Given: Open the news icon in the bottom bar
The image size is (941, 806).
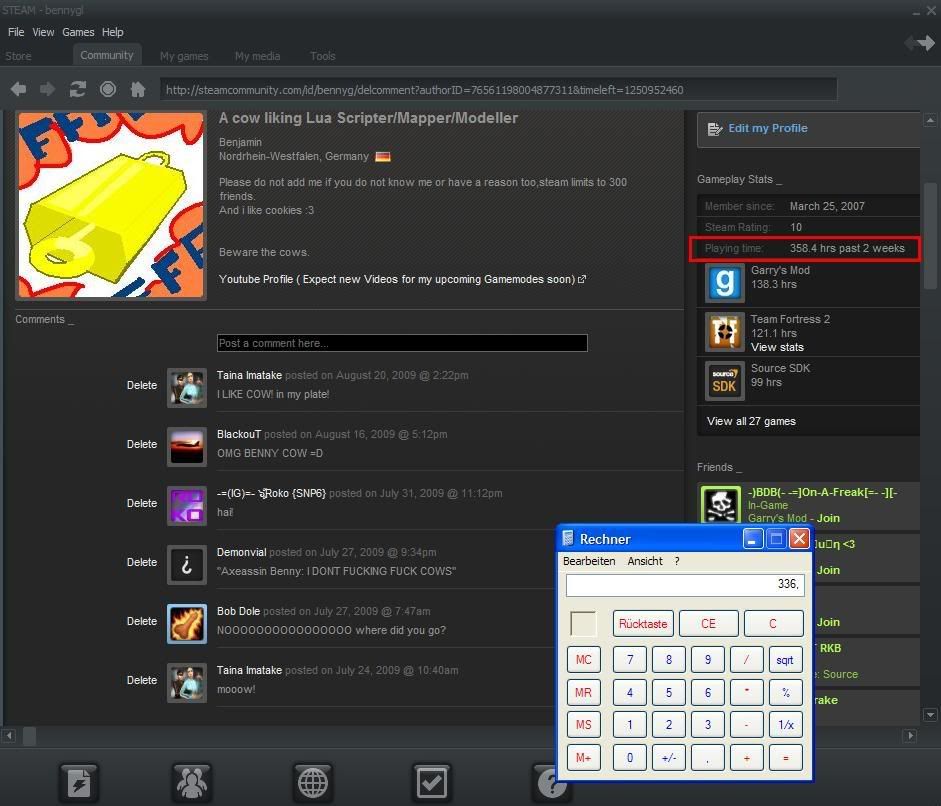Looking at the screenshot, I should coord(79,783).
